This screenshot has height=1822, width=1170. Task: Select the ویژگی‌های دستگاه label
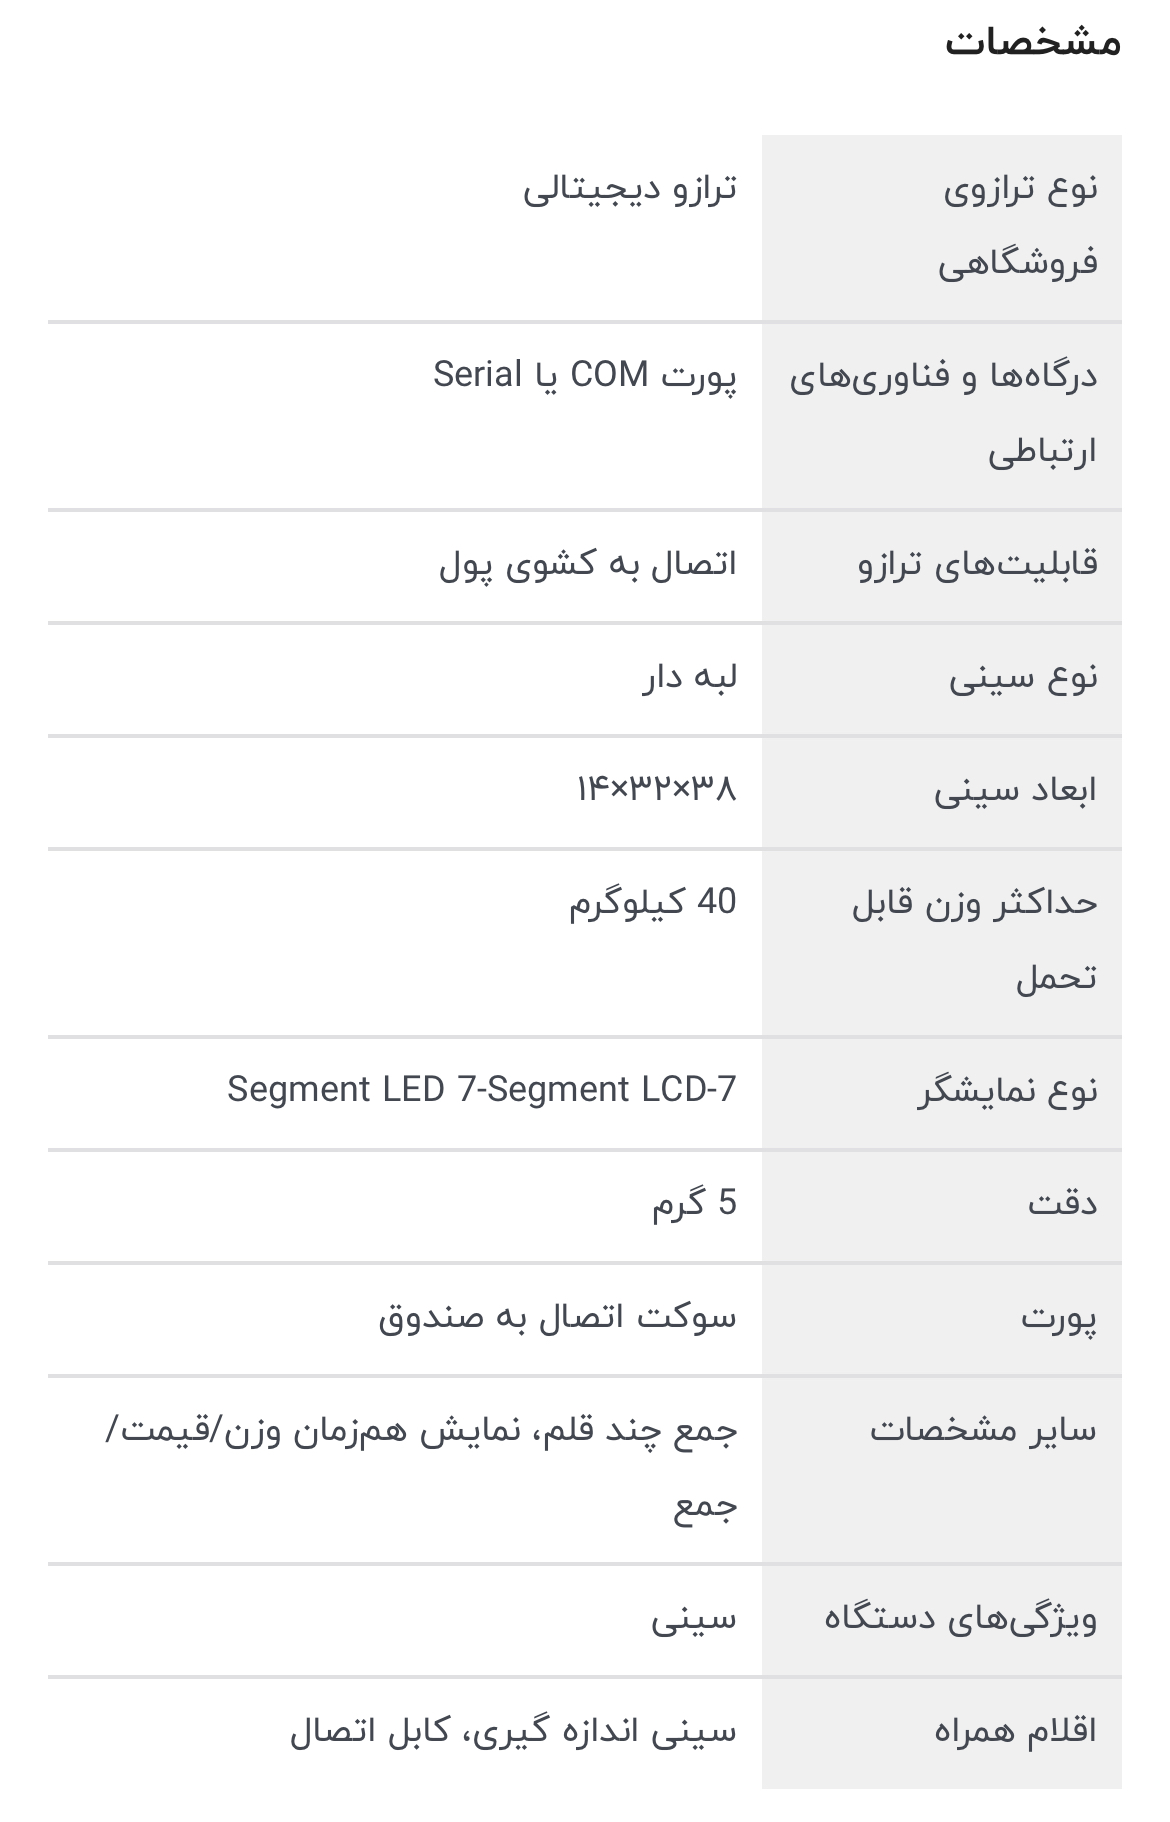(x=961, y=1618)
